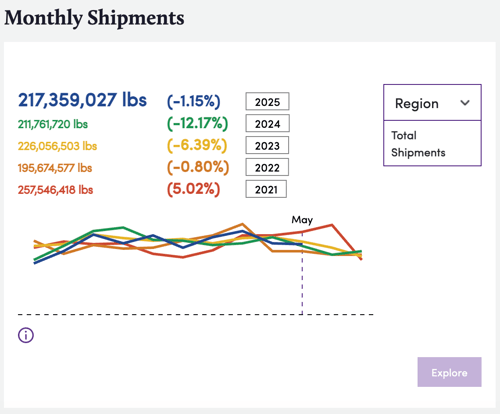500x414 pixels.
Task: Click the Monthly Shipments heading
Action: 94,18
